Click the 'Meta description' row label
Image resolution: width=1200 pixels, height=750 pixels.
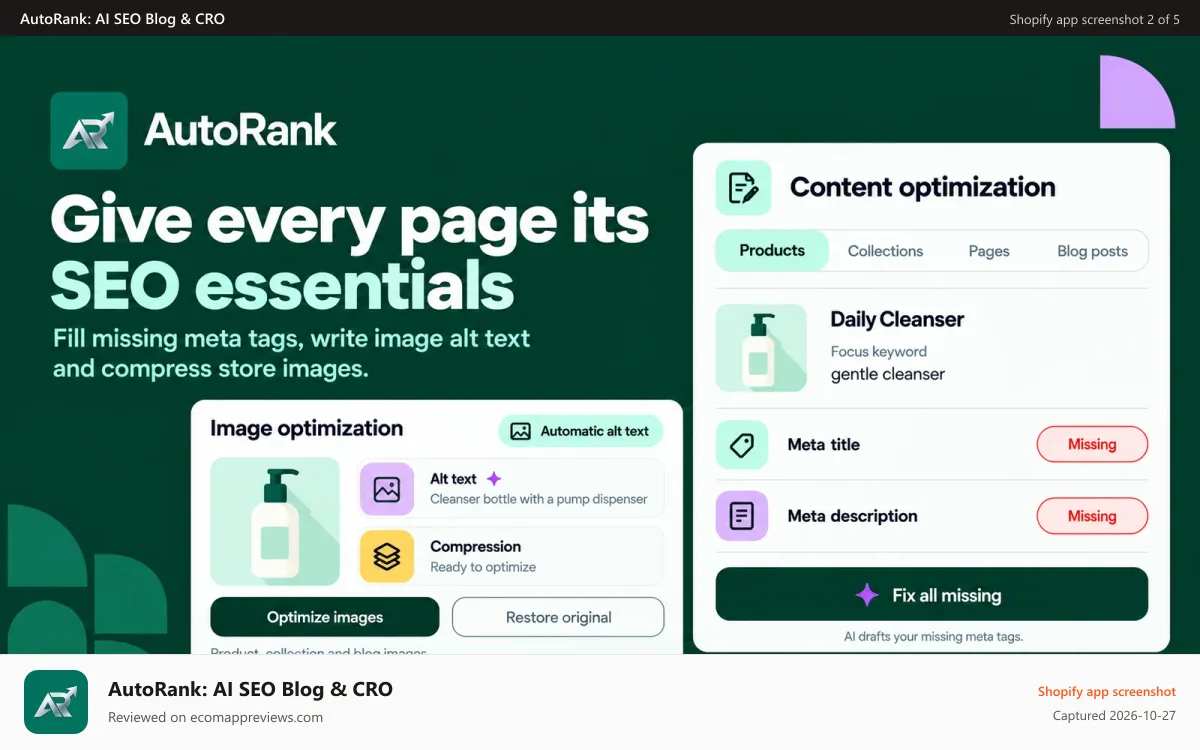[x=852, y=516]
